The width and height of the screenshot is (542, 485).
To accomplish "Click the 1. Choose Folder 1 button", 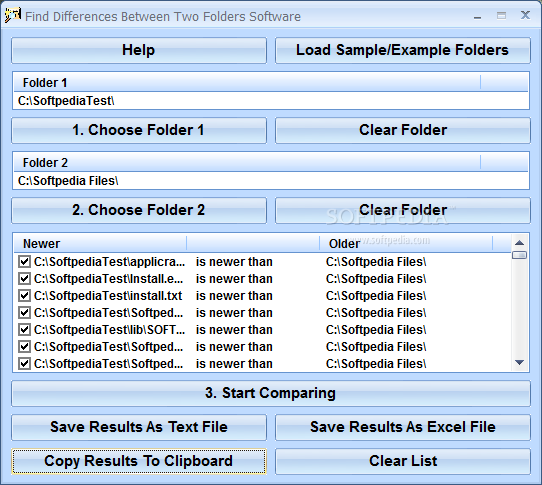I will pyautogui.click(x=139, y=130).
